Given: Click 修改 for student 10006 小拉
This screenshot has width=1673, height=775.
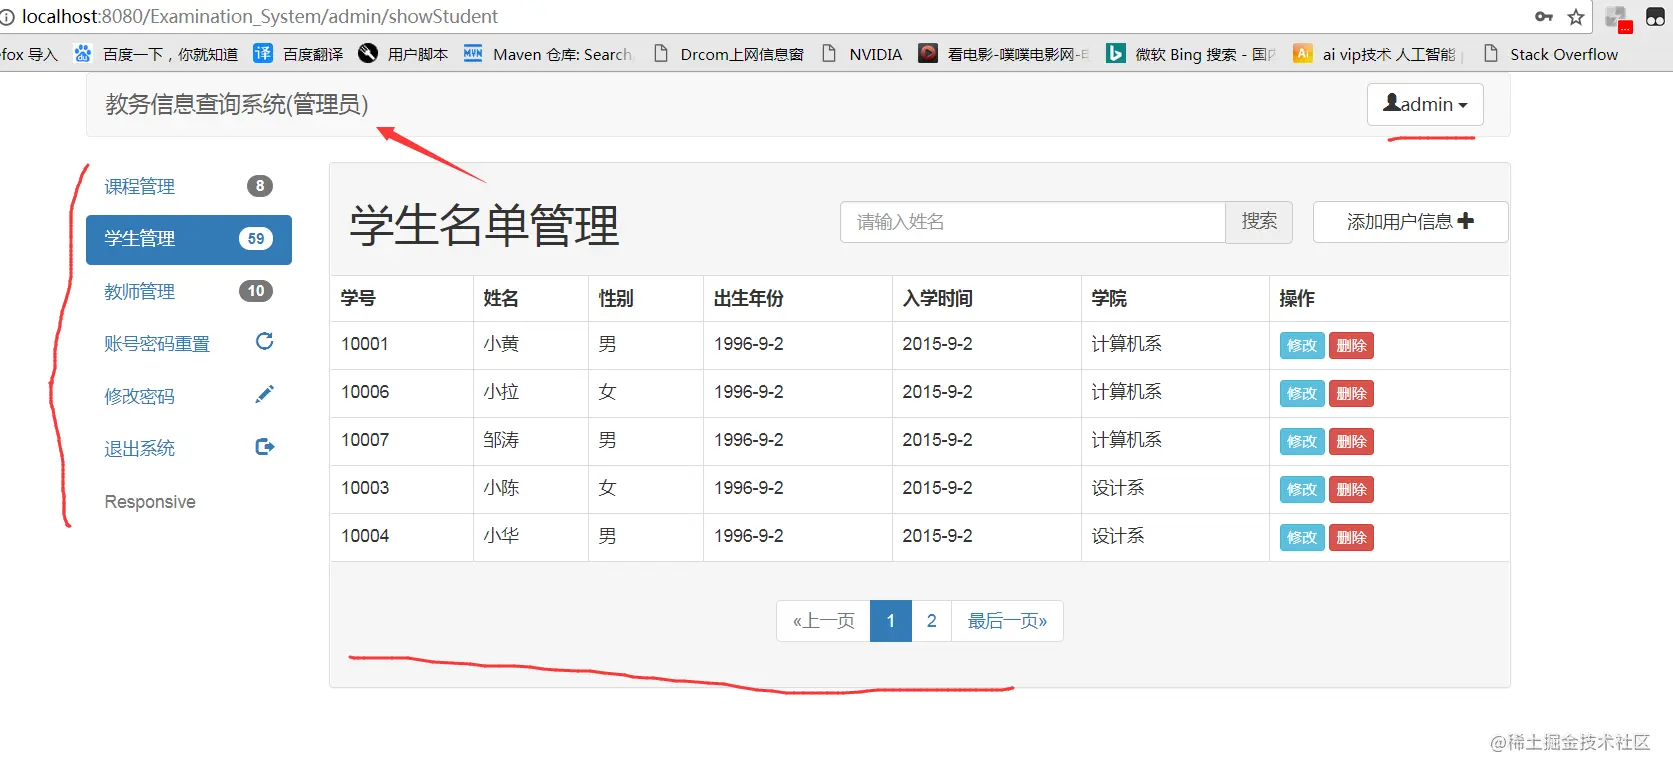Looking at the screenshot, I should coord(1302,393).
